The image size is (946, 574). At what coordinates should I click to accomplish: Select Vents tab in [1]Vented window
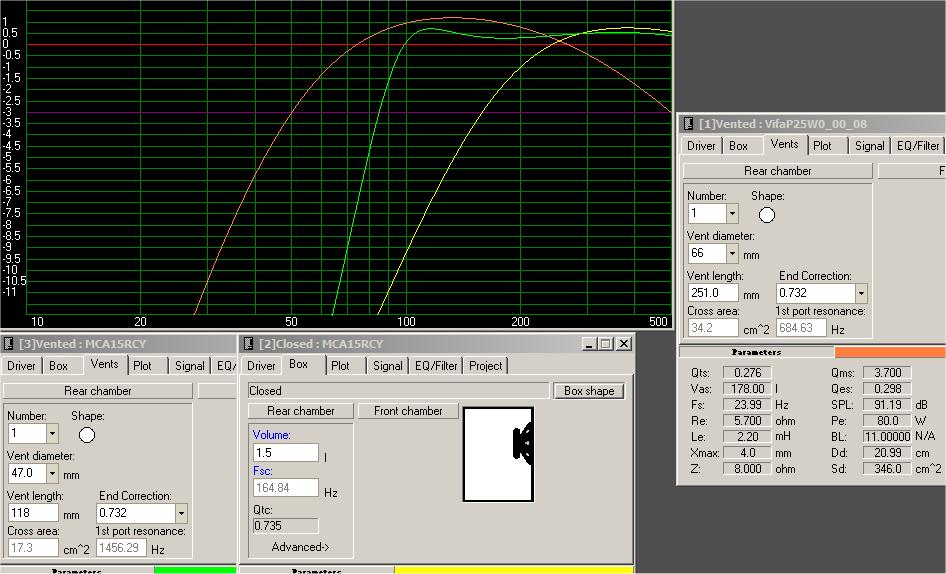[x=784, y=144]
